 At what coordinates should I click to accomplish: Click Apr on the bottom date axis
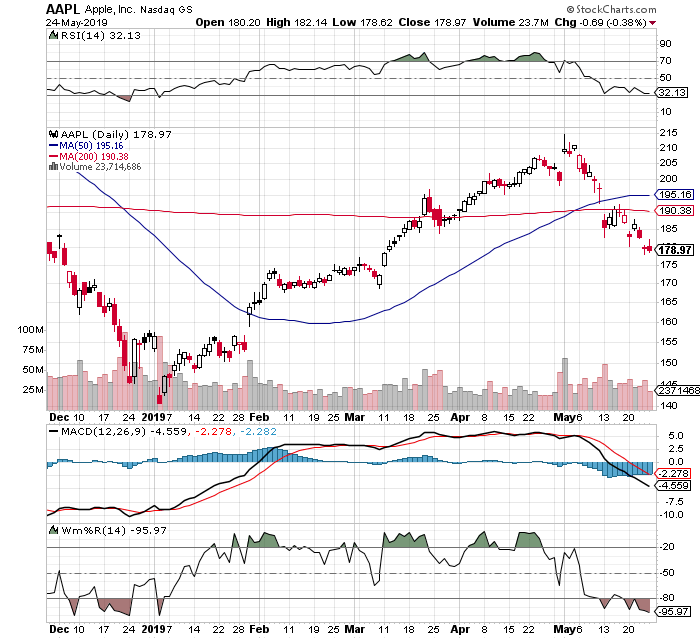460,629
